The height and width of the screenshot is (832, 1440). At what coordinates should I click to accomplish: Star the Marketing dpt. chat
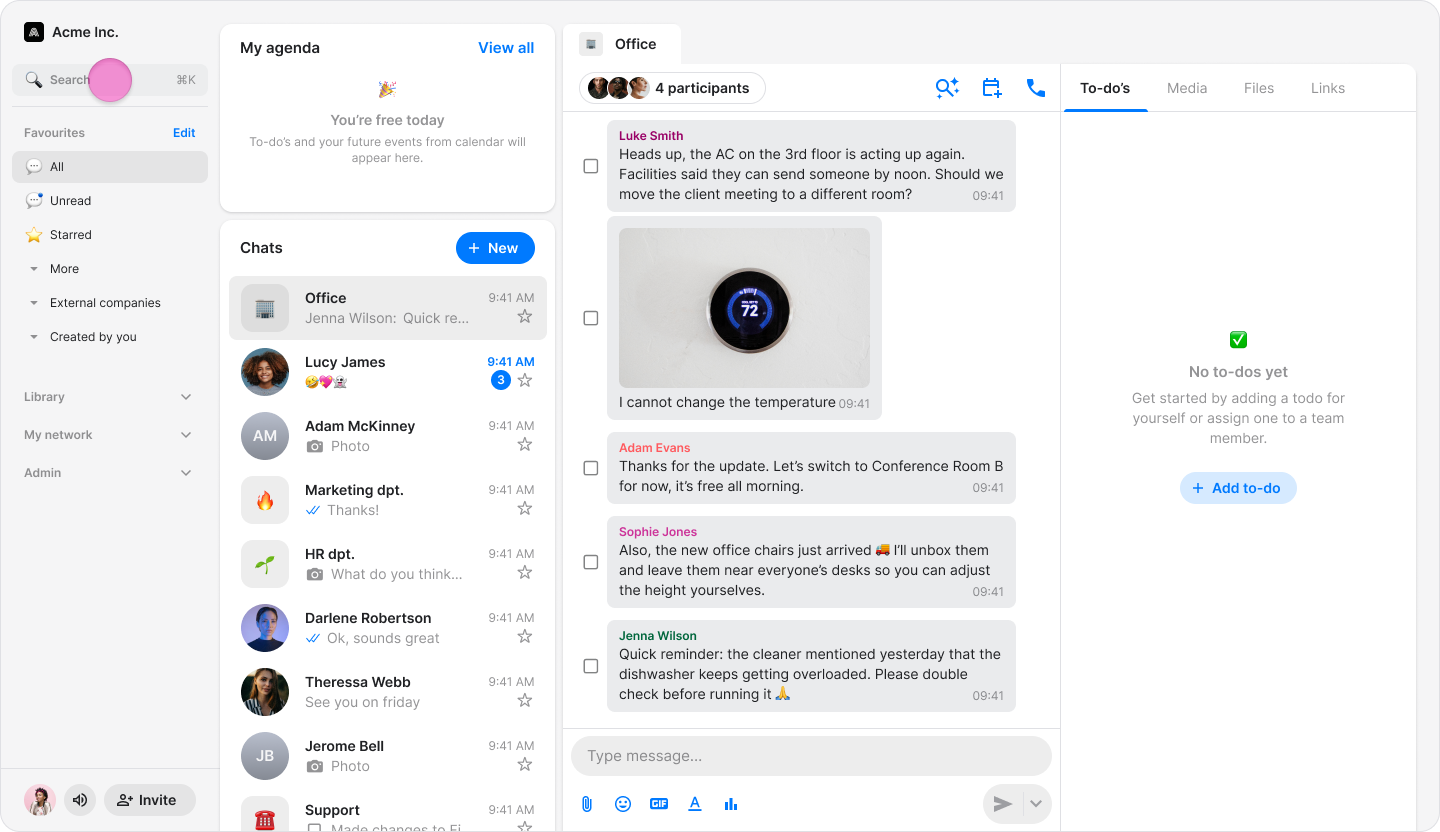point(525,509)
